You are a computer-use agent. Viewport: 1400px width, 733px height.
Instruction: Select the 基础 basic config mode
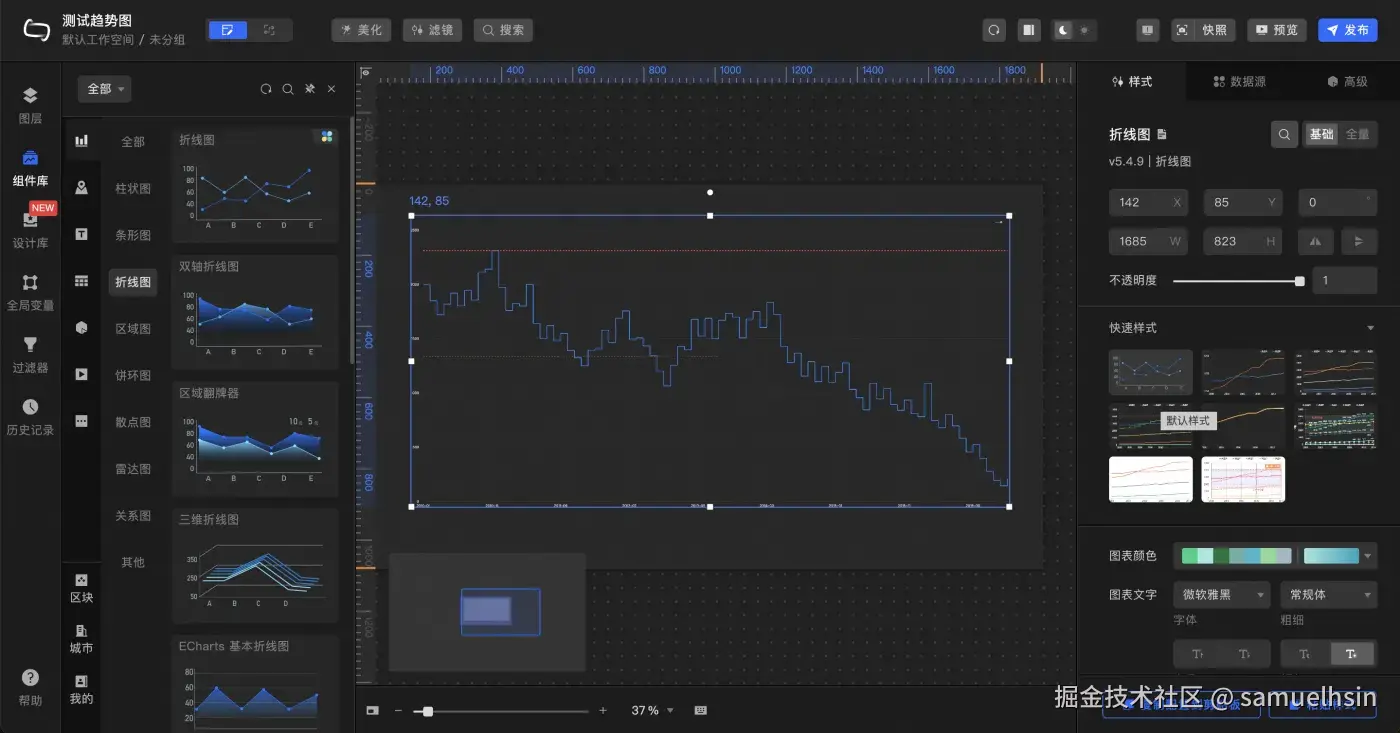[1321, 134]
